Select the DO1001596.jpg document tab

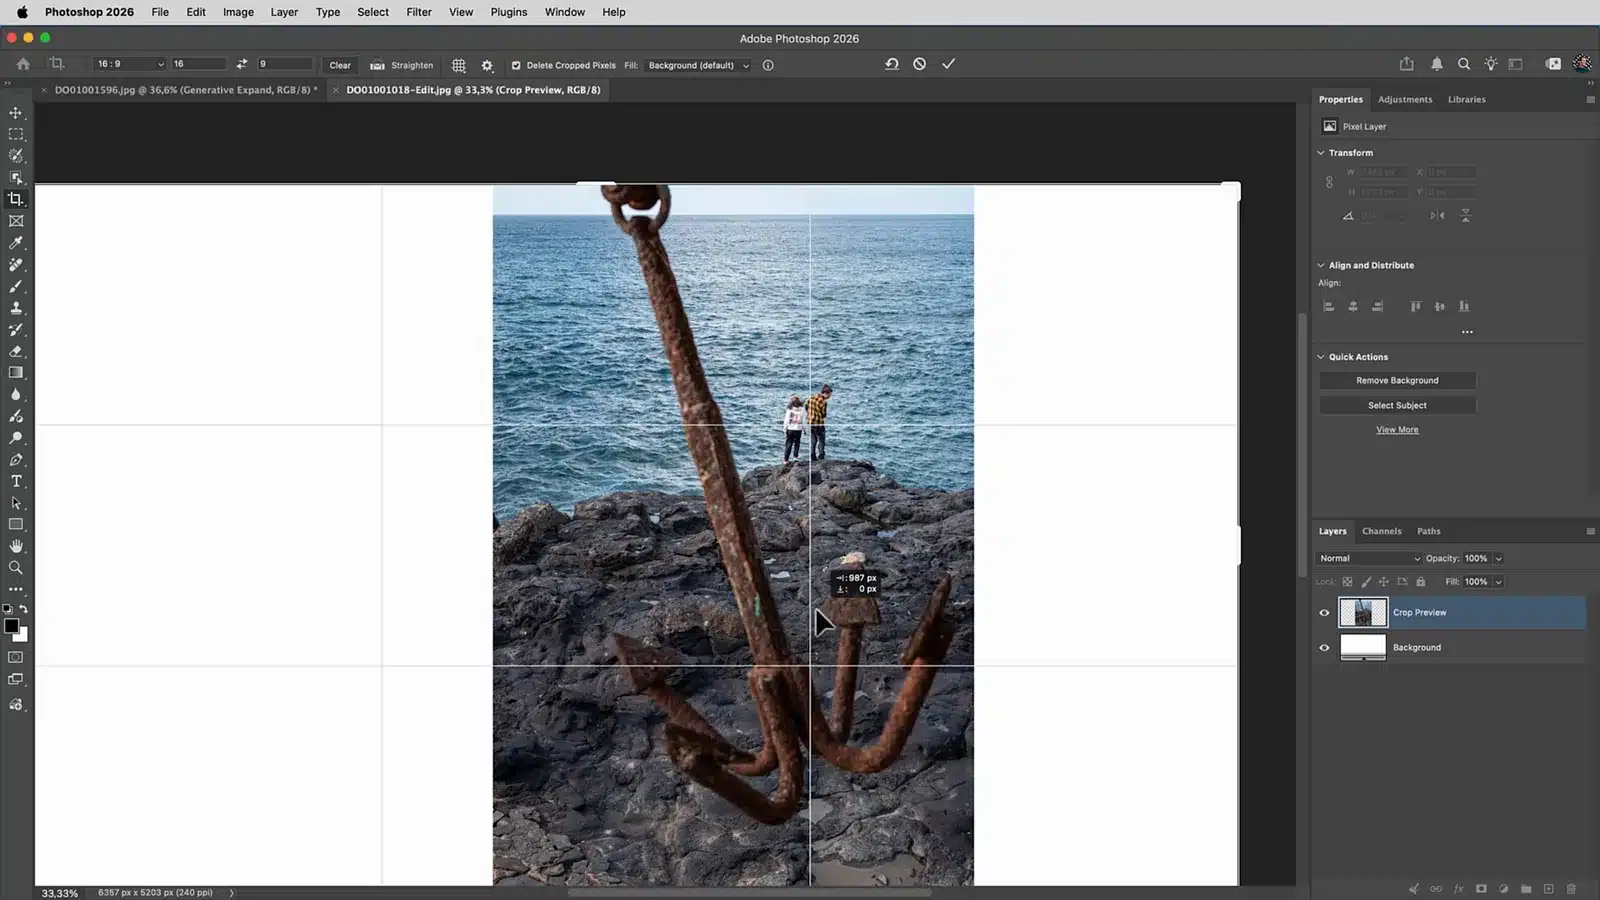tap(186, 90)
